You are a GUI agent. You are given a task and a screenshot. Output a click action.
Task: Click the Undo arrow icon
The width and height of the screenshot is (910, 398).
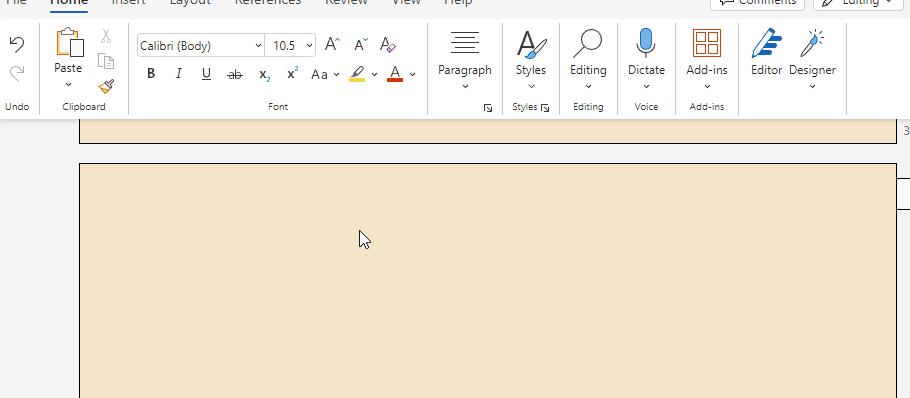[x=17, y=45]
